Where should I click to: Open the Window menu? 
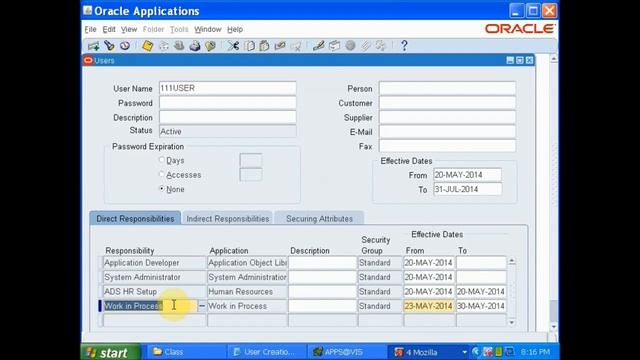coord(208,29)
